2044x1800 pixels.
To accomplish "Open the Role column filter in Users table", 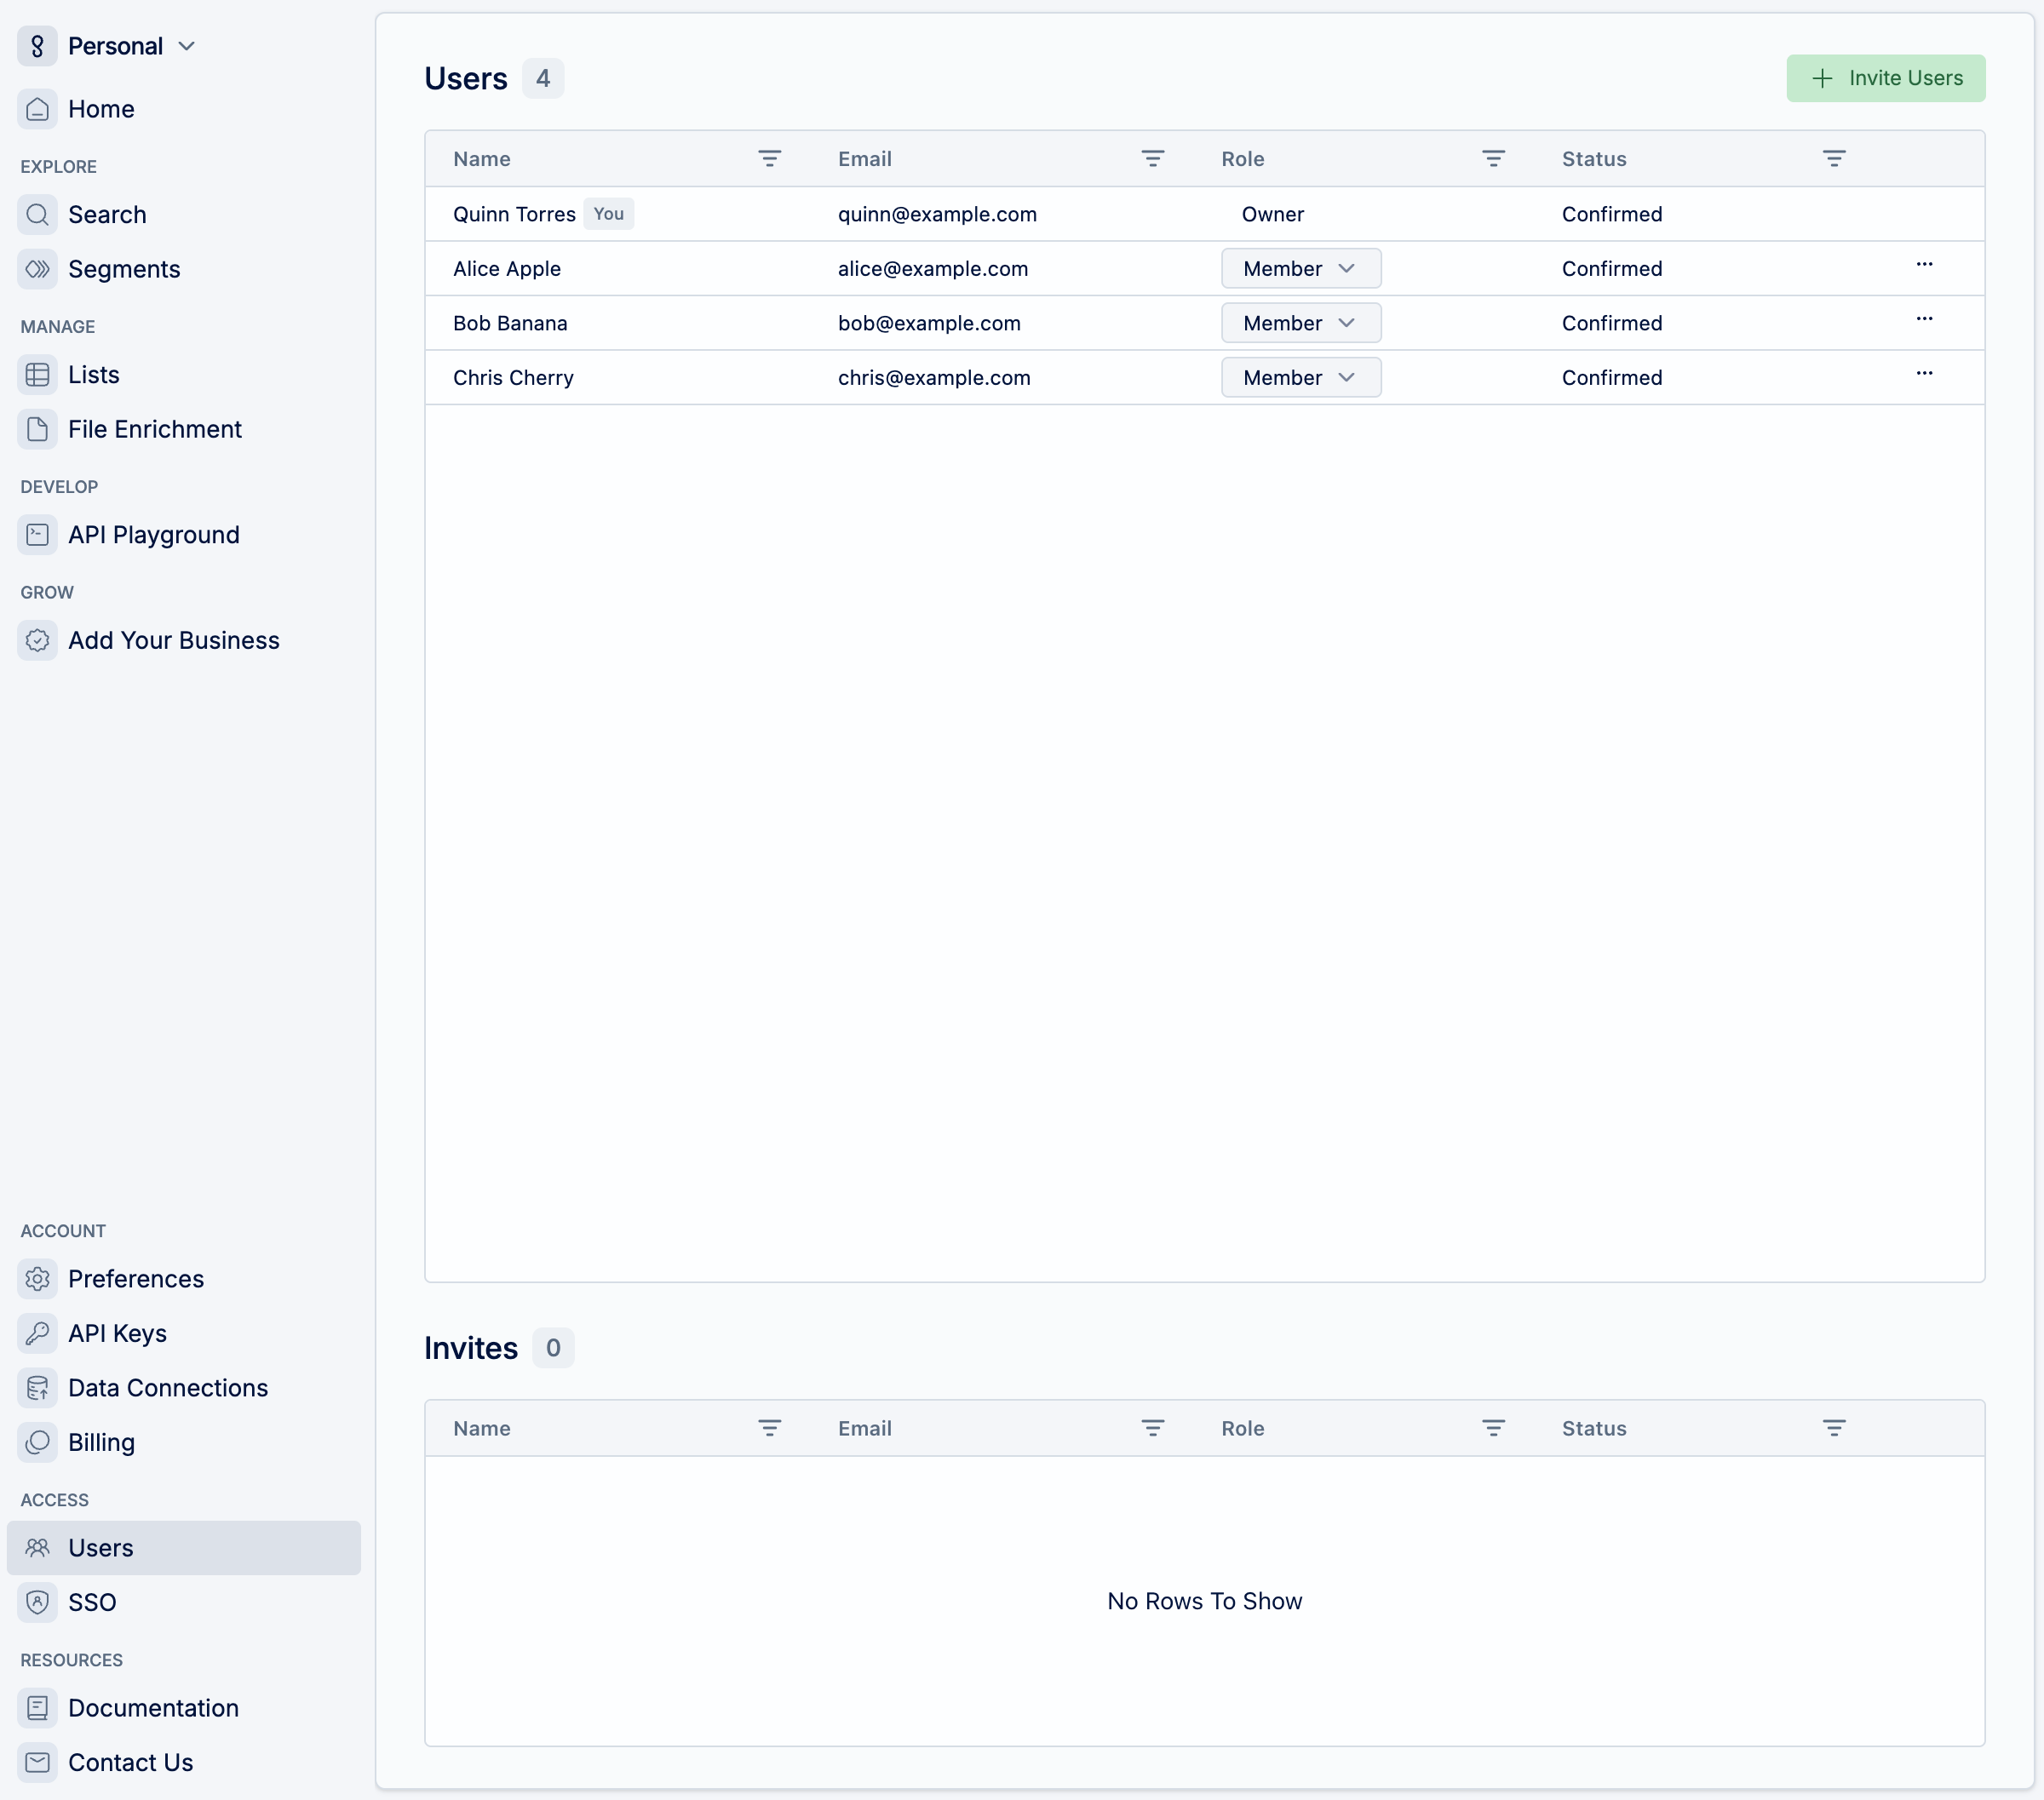I will pyautogui.click(x=1492, y=158).
